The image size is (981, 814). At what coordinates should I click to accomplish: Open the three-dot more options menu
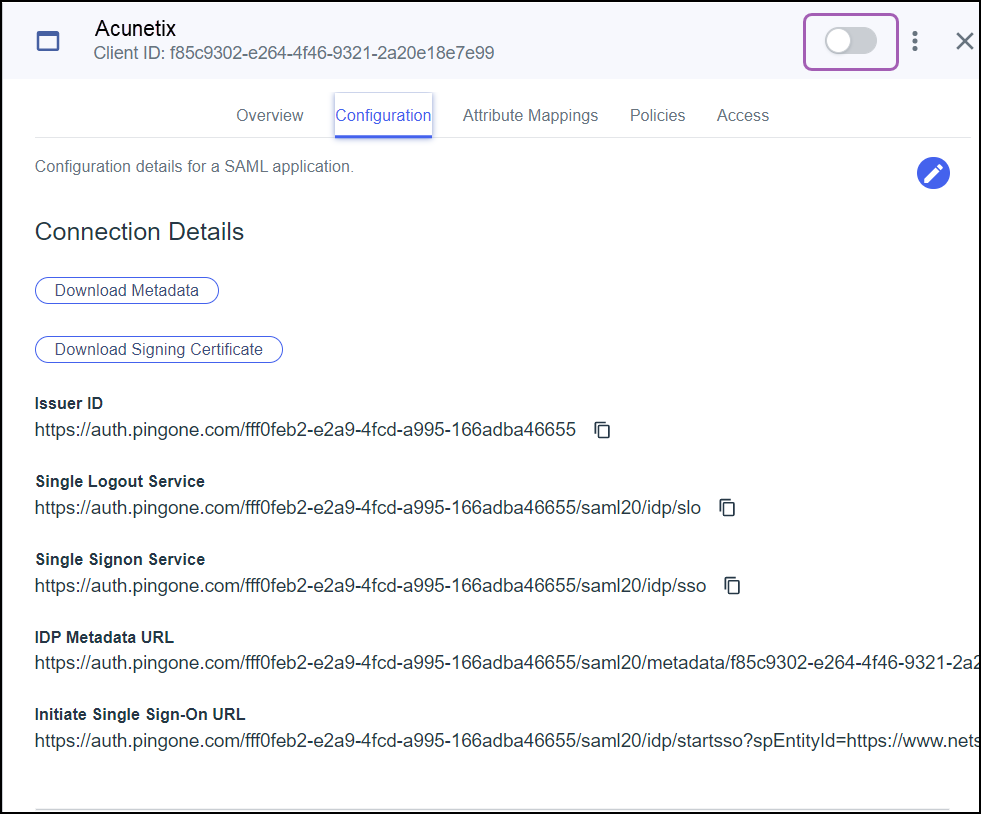pyautogui.click(x=915, y=41)
